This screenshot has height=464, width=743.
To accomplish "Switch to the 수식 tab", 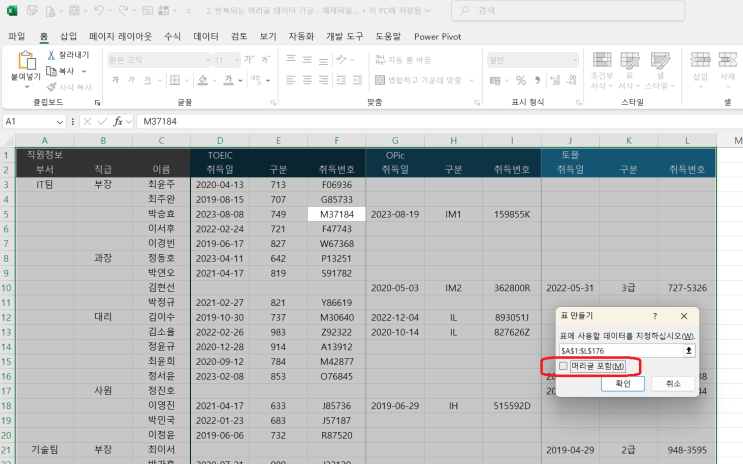I will pyautogui.click(x=172, y=36).
